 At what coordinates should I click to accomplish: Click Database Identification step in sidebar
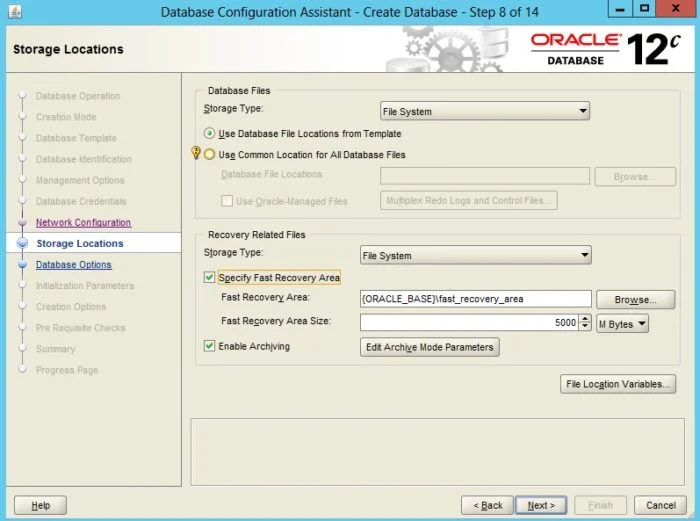click(x=83, y=159)
